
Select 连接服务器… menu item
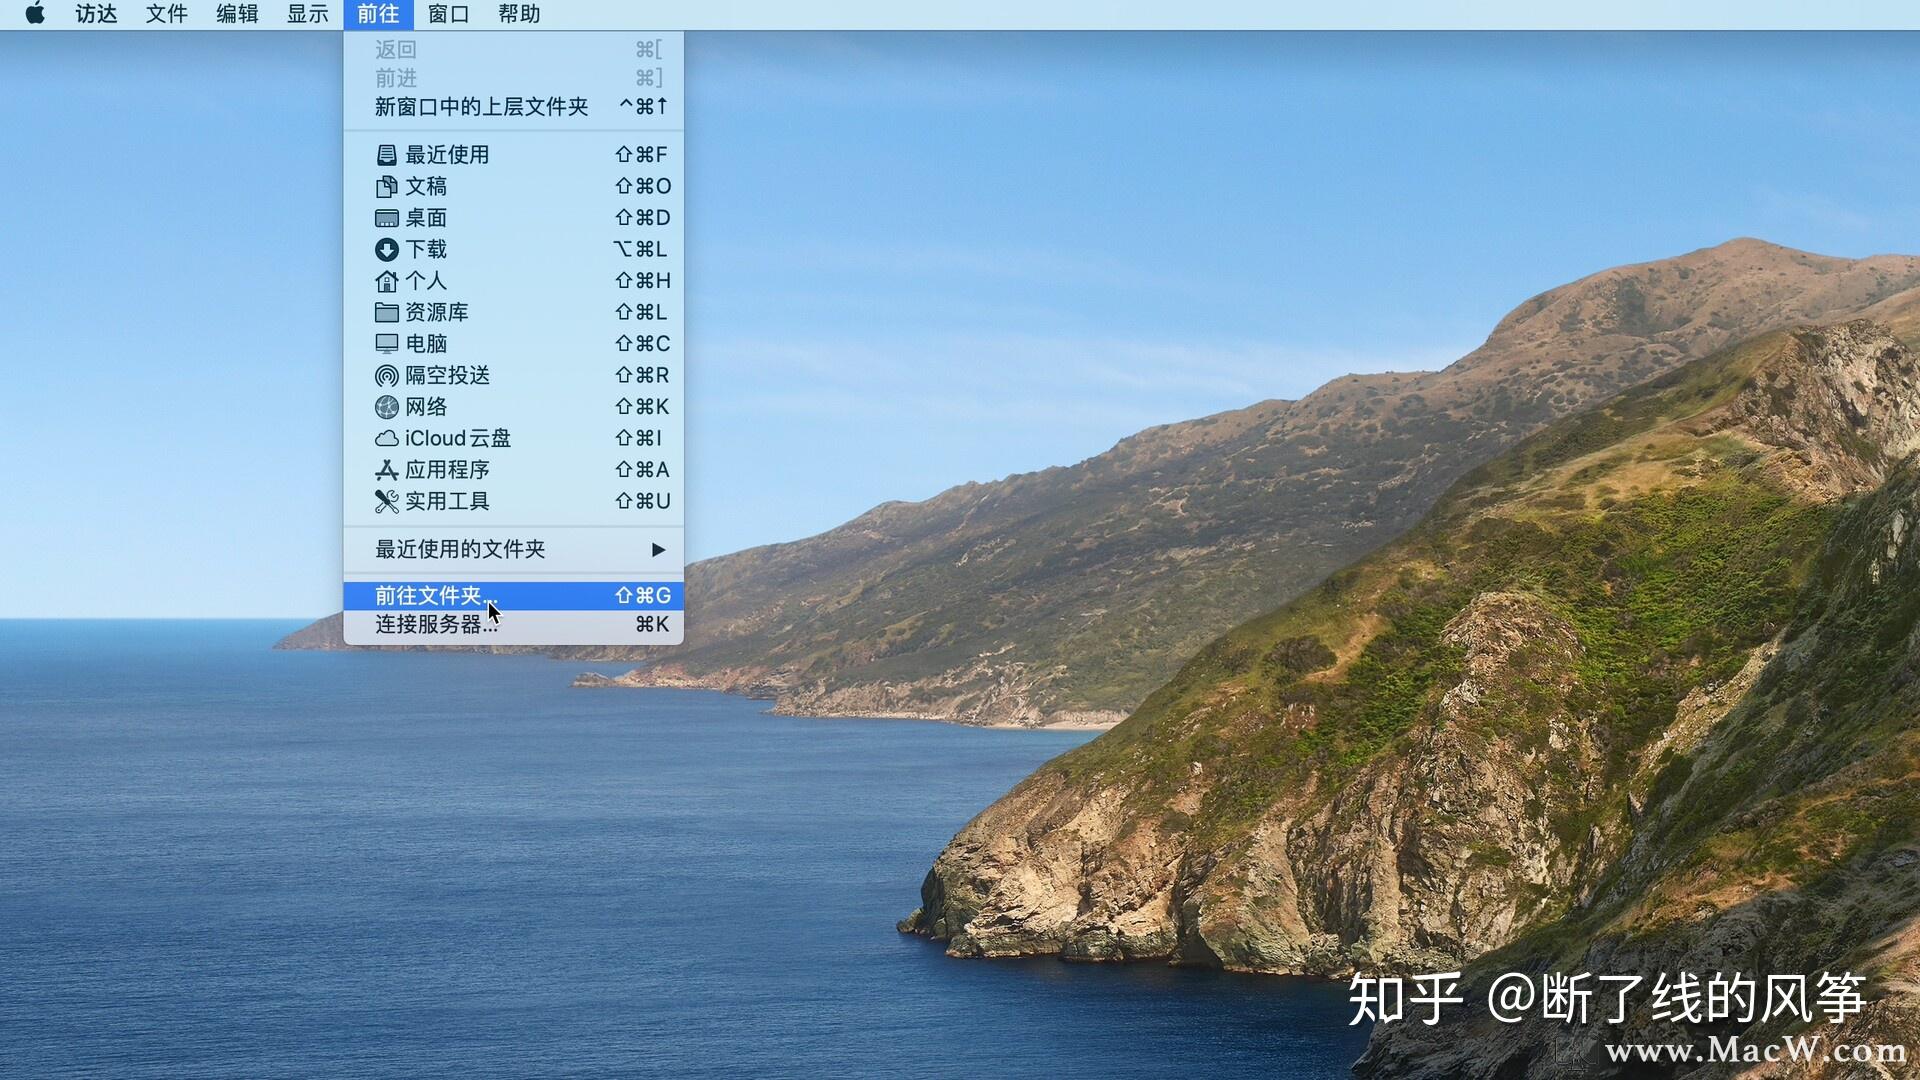click(513, 625)
